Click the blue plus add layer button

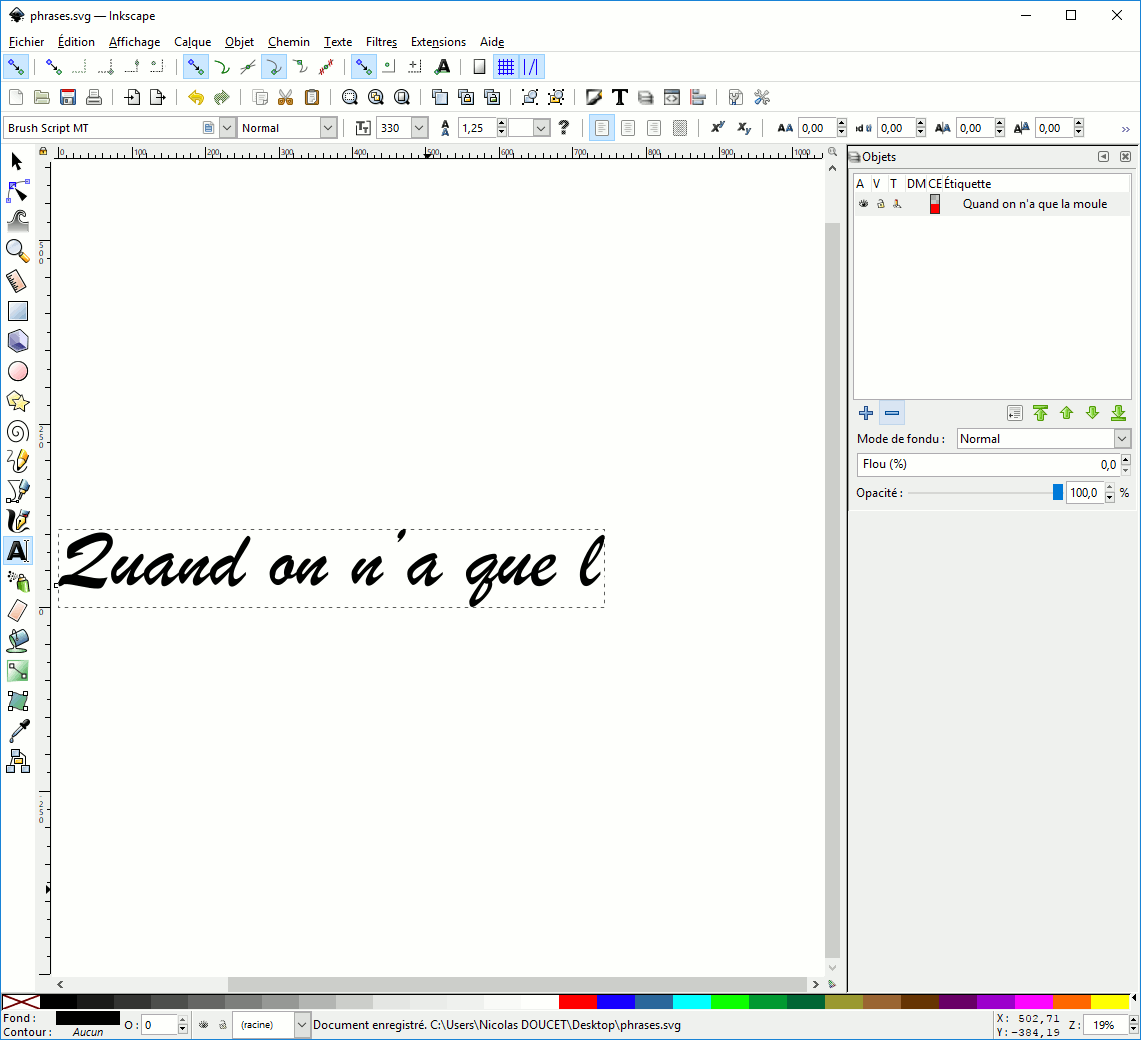tap(866, 413)
